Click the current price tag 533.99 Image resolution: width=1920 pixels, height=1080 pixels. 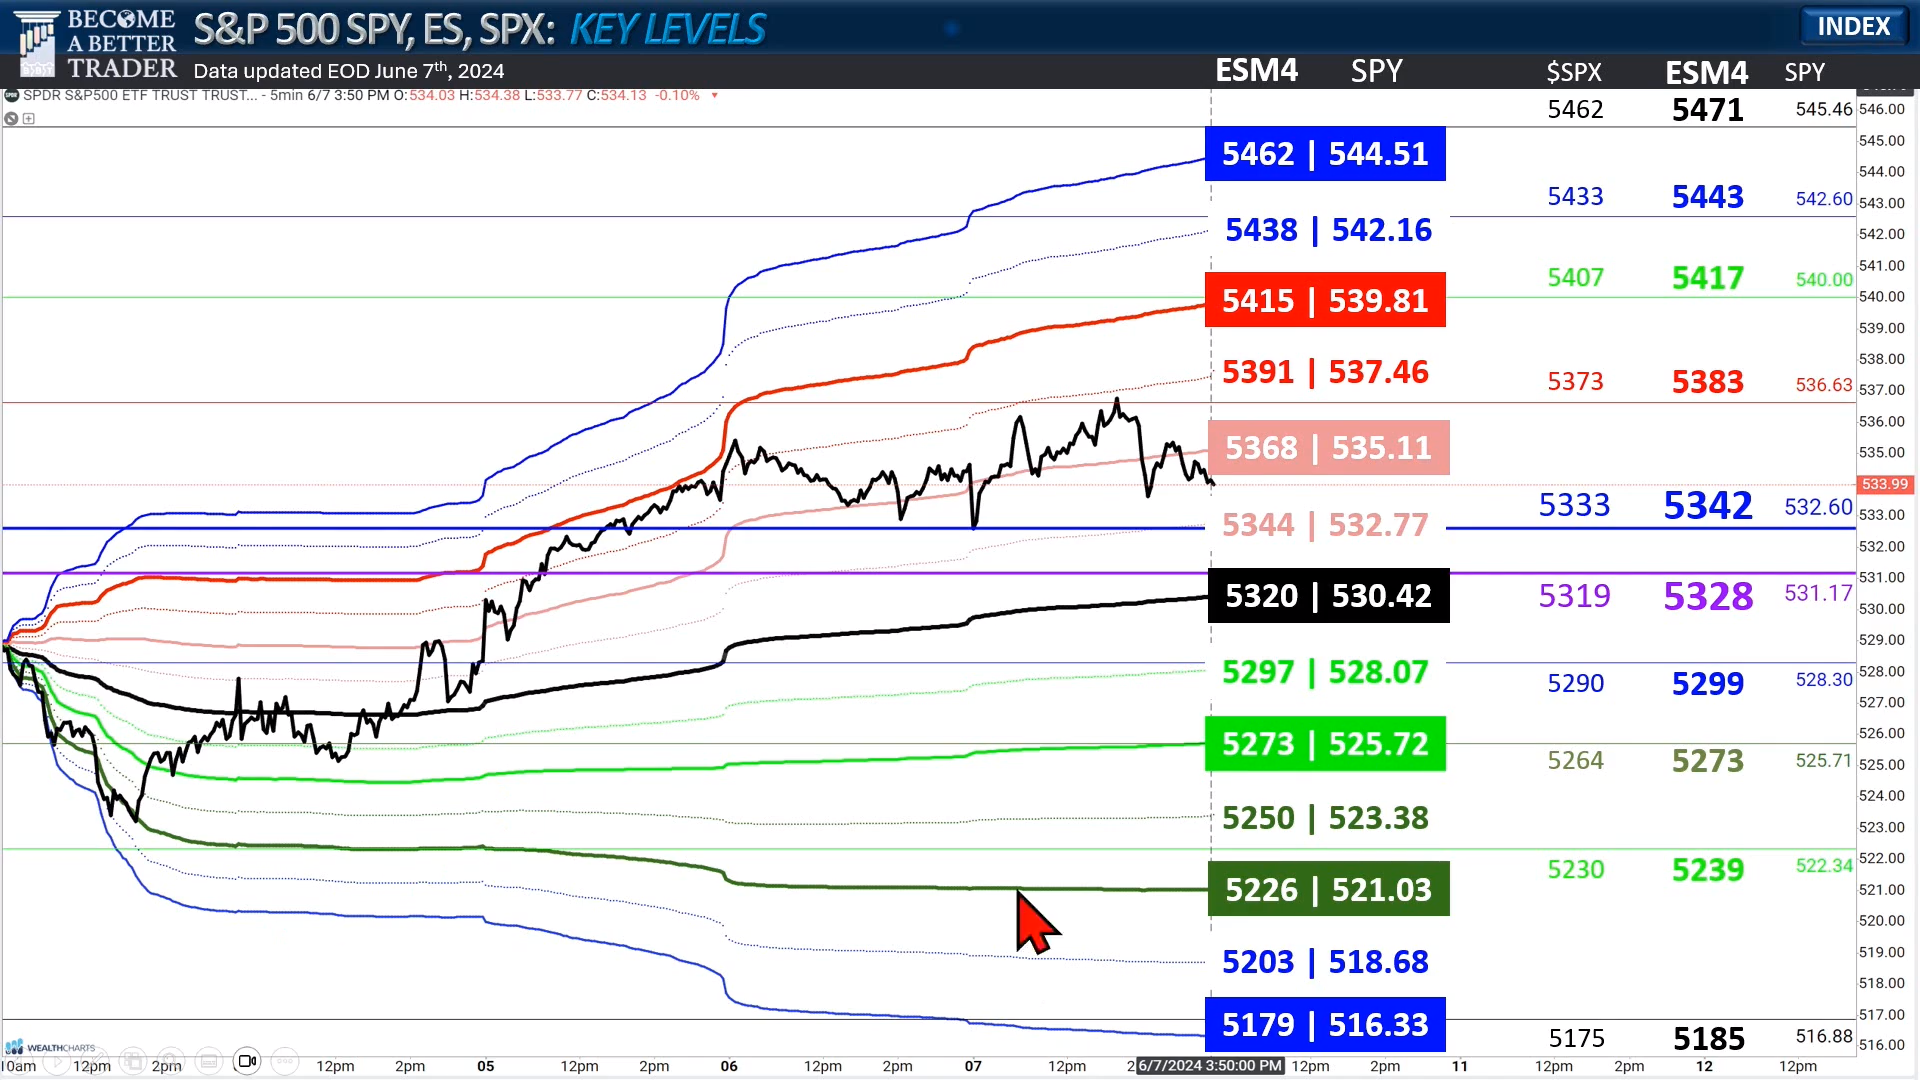pos(1885,484)
